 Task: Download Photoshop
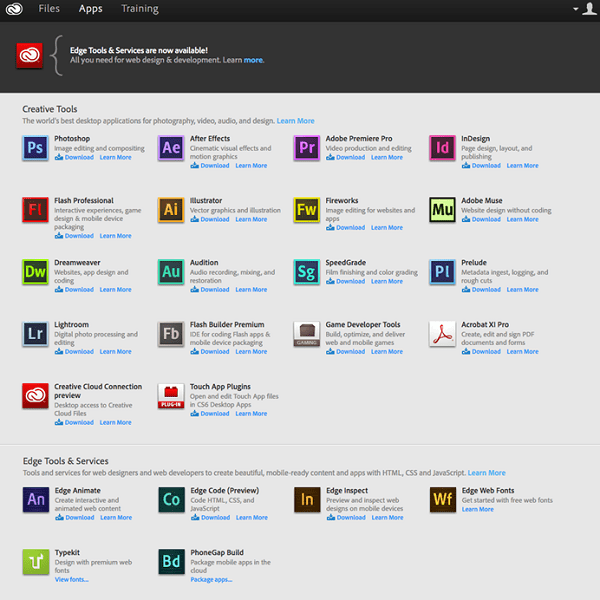point(74,157)
